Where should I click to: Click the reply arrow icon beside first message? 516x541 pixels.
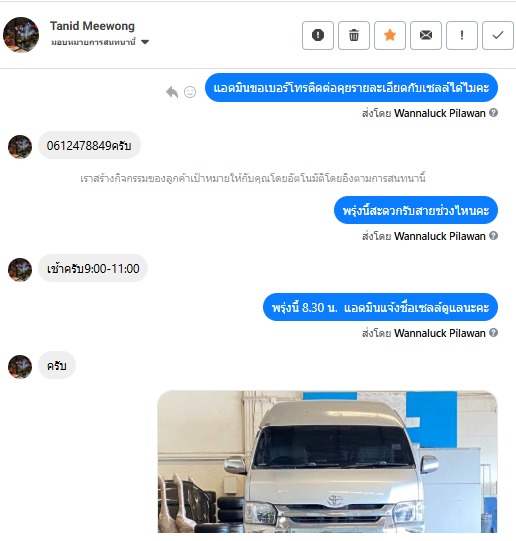(172, 92)
